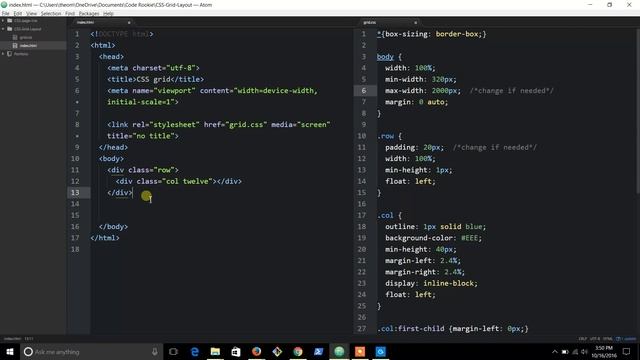
Task: Open the Windows Start menu
Action: tap(9, 352)
